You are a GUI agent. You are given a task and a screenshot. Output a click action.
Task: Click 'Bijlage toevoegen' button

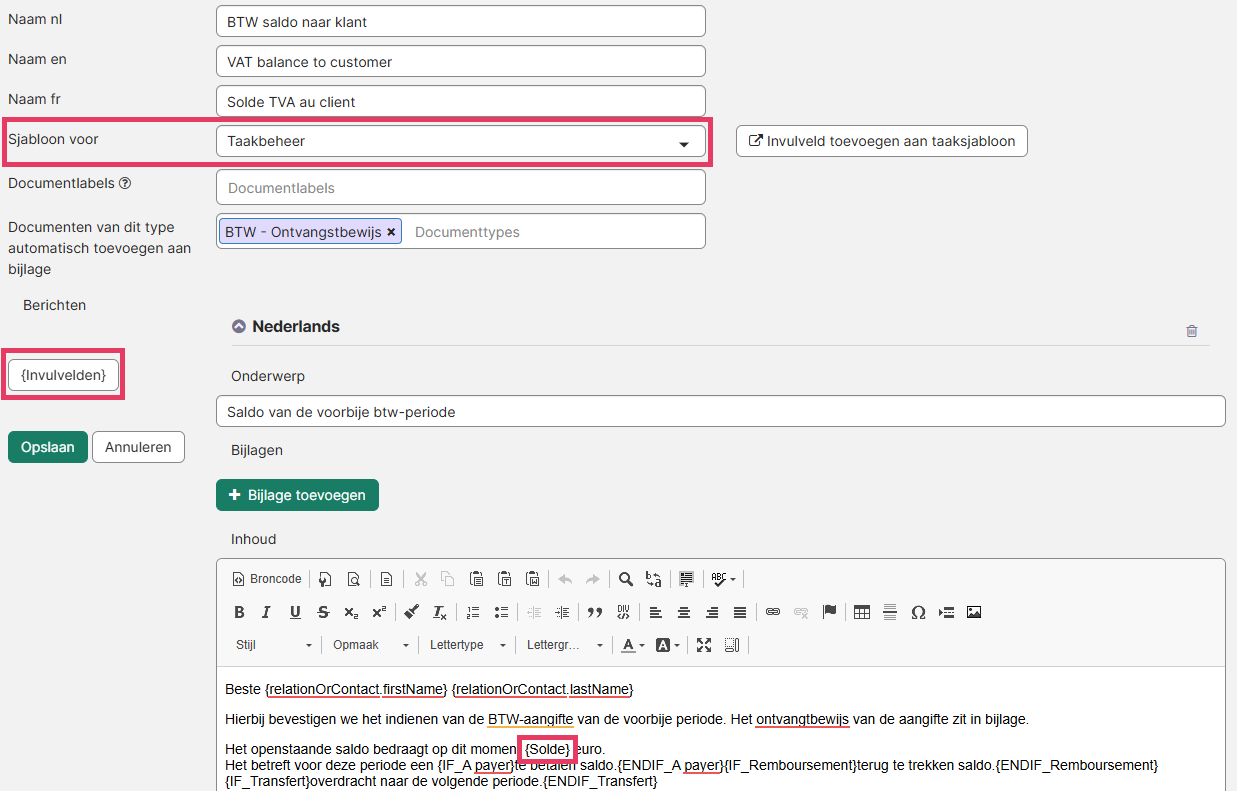(297, 495)
